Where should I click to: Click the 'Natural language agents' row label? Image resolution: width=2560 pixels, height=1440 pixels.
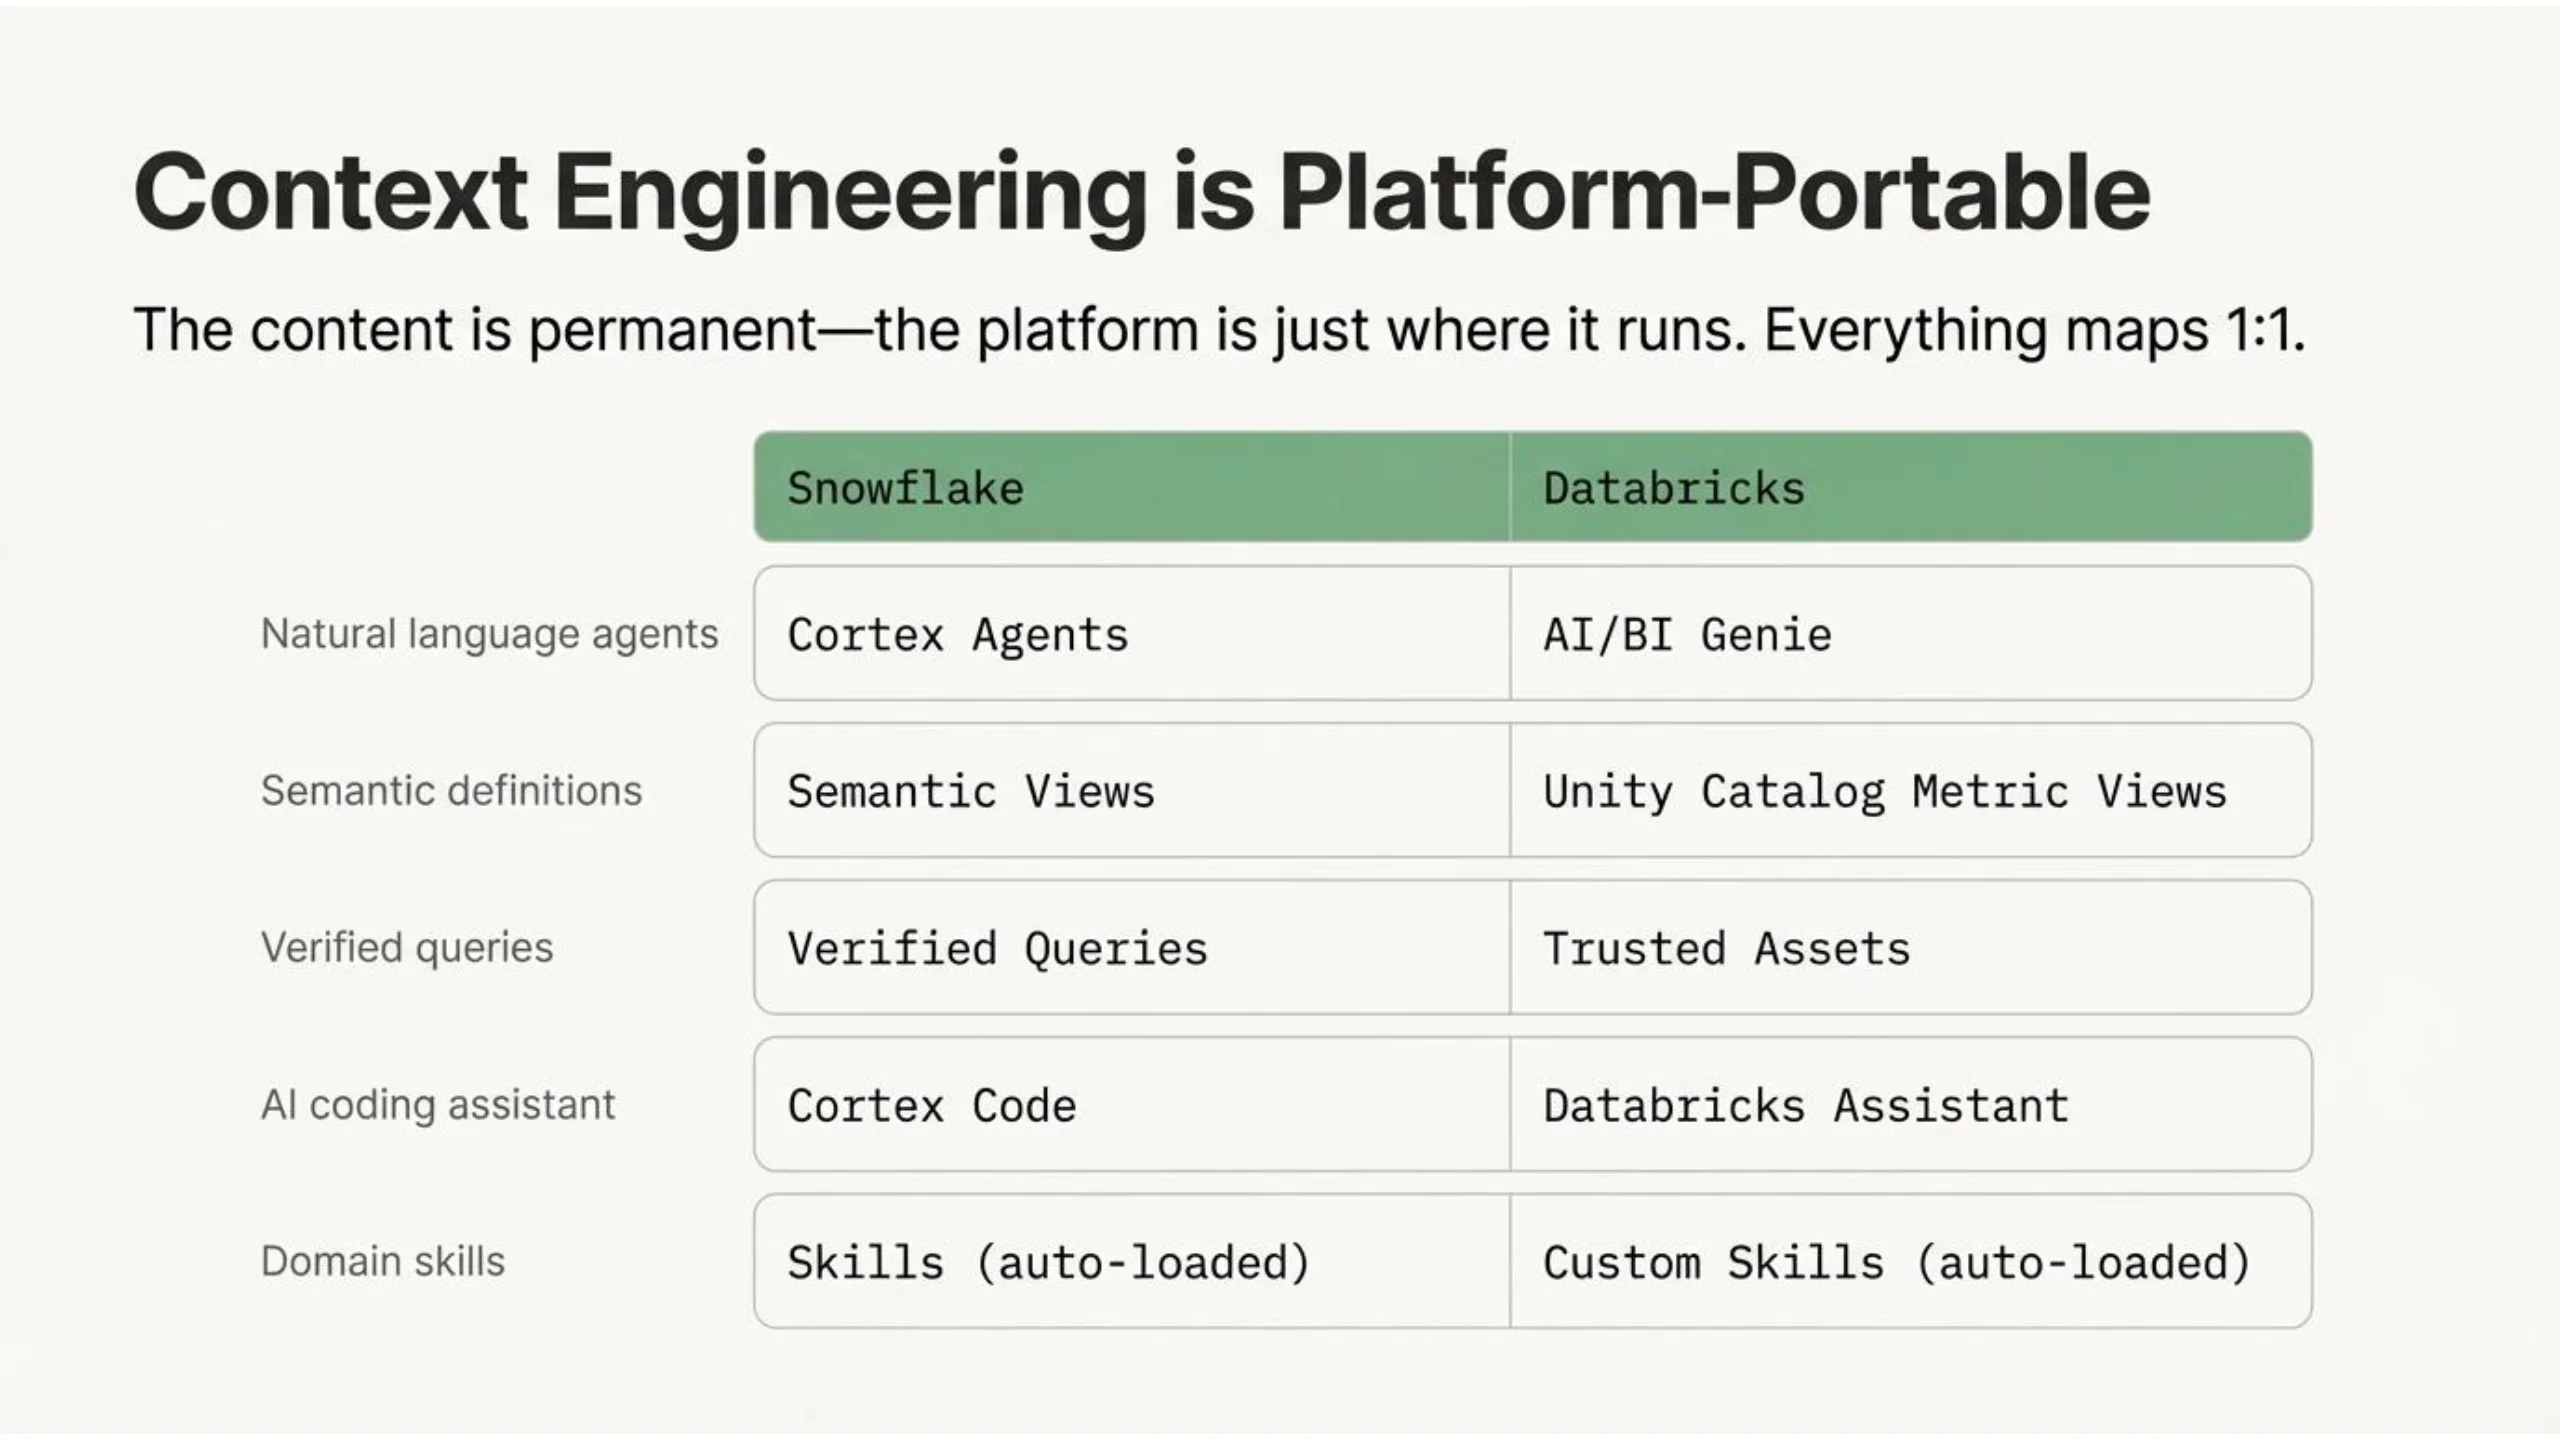pyautogui.click(x=490, y=635)
